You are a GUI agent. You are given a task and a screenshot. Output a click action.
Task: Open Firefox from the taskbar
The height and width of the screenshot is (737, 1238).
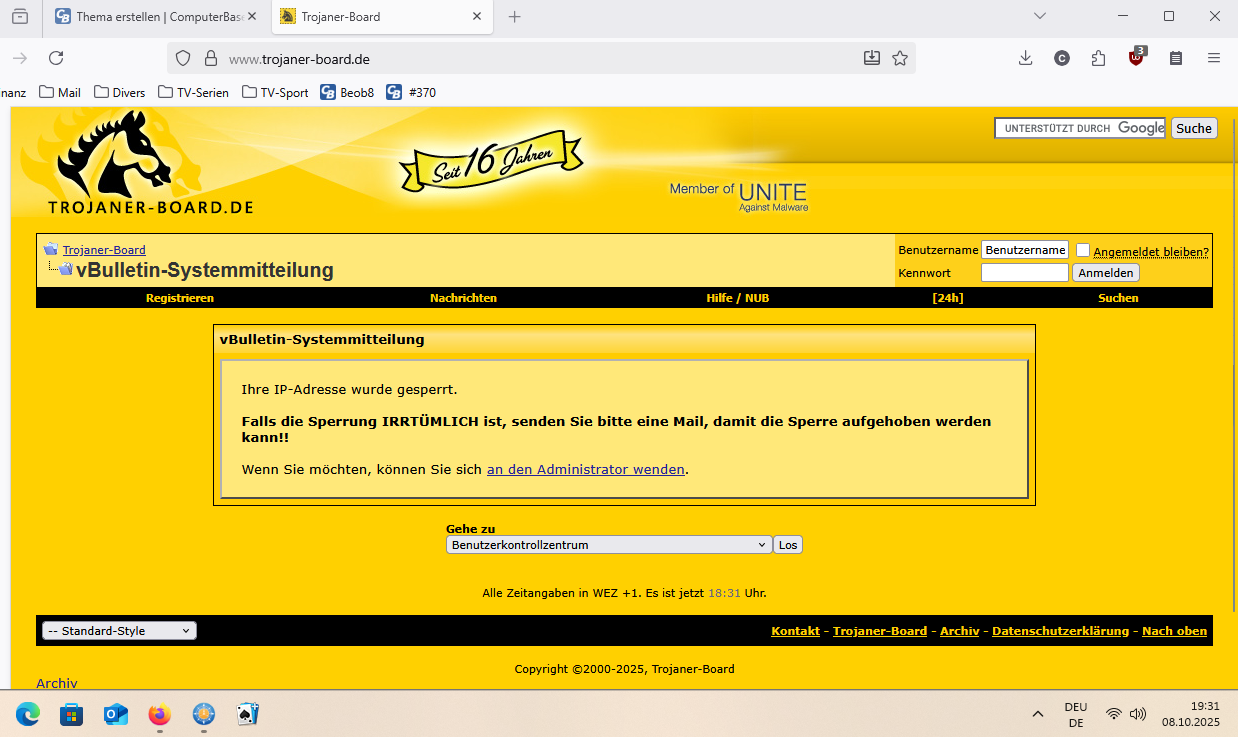click(x=160, y=714)
